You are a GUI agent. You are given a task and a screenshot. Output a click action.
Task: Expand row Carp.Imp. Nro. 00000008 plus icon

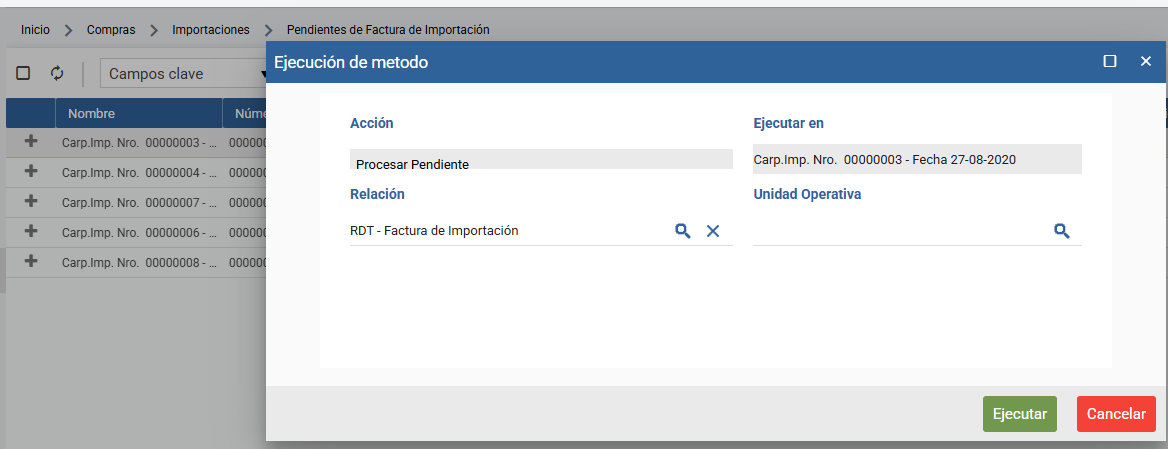[30, 262]
